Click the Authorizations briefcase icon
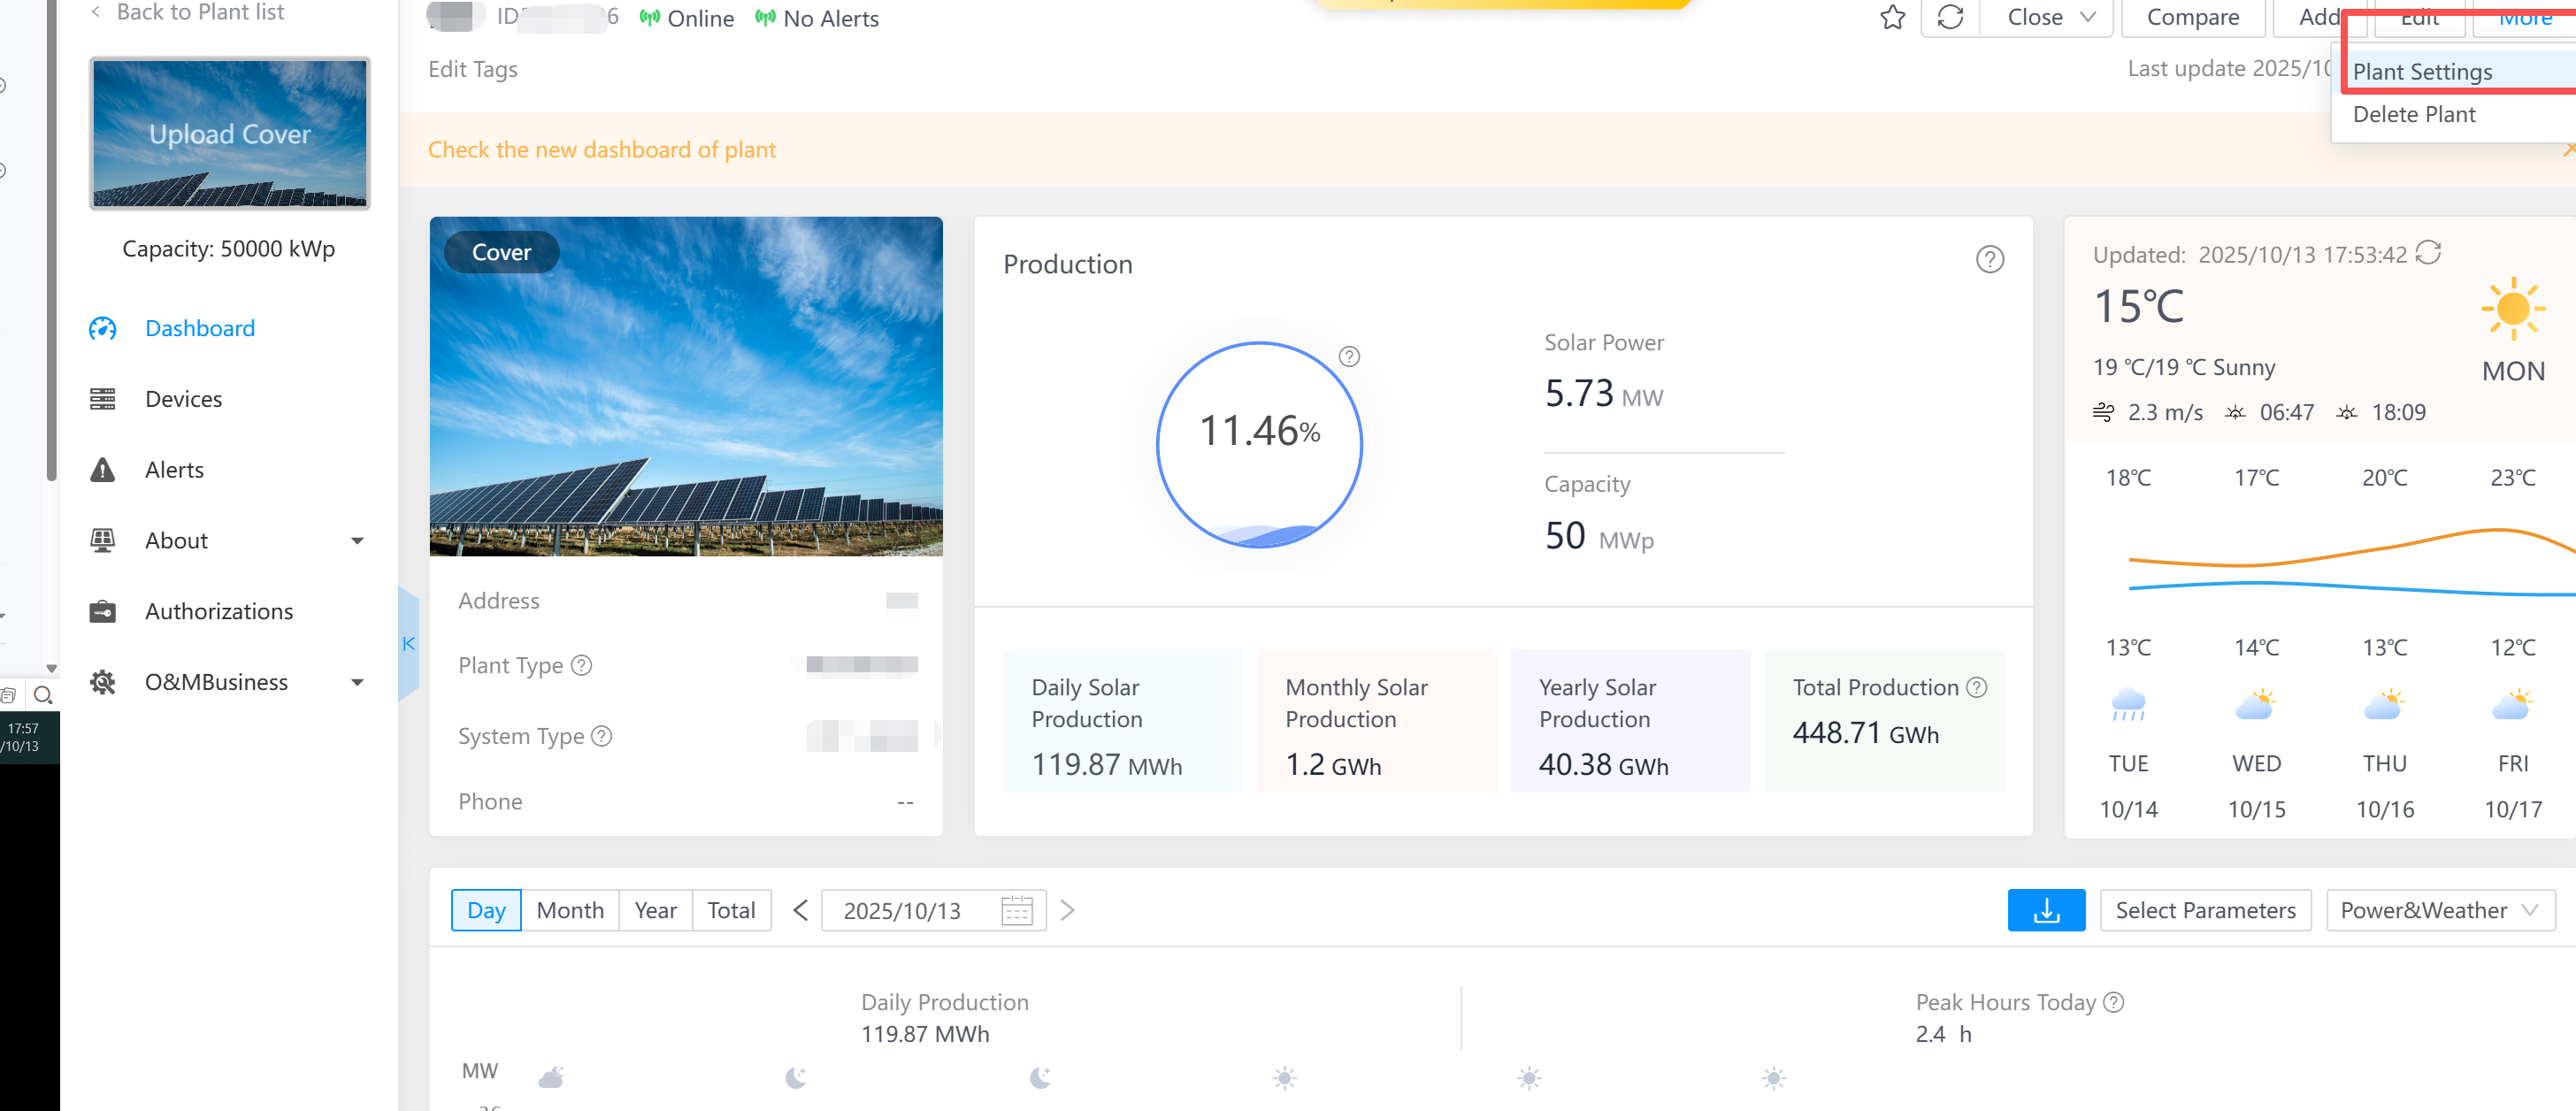Viewport: 2576px width, 1111px height. (x=103, y=611)
